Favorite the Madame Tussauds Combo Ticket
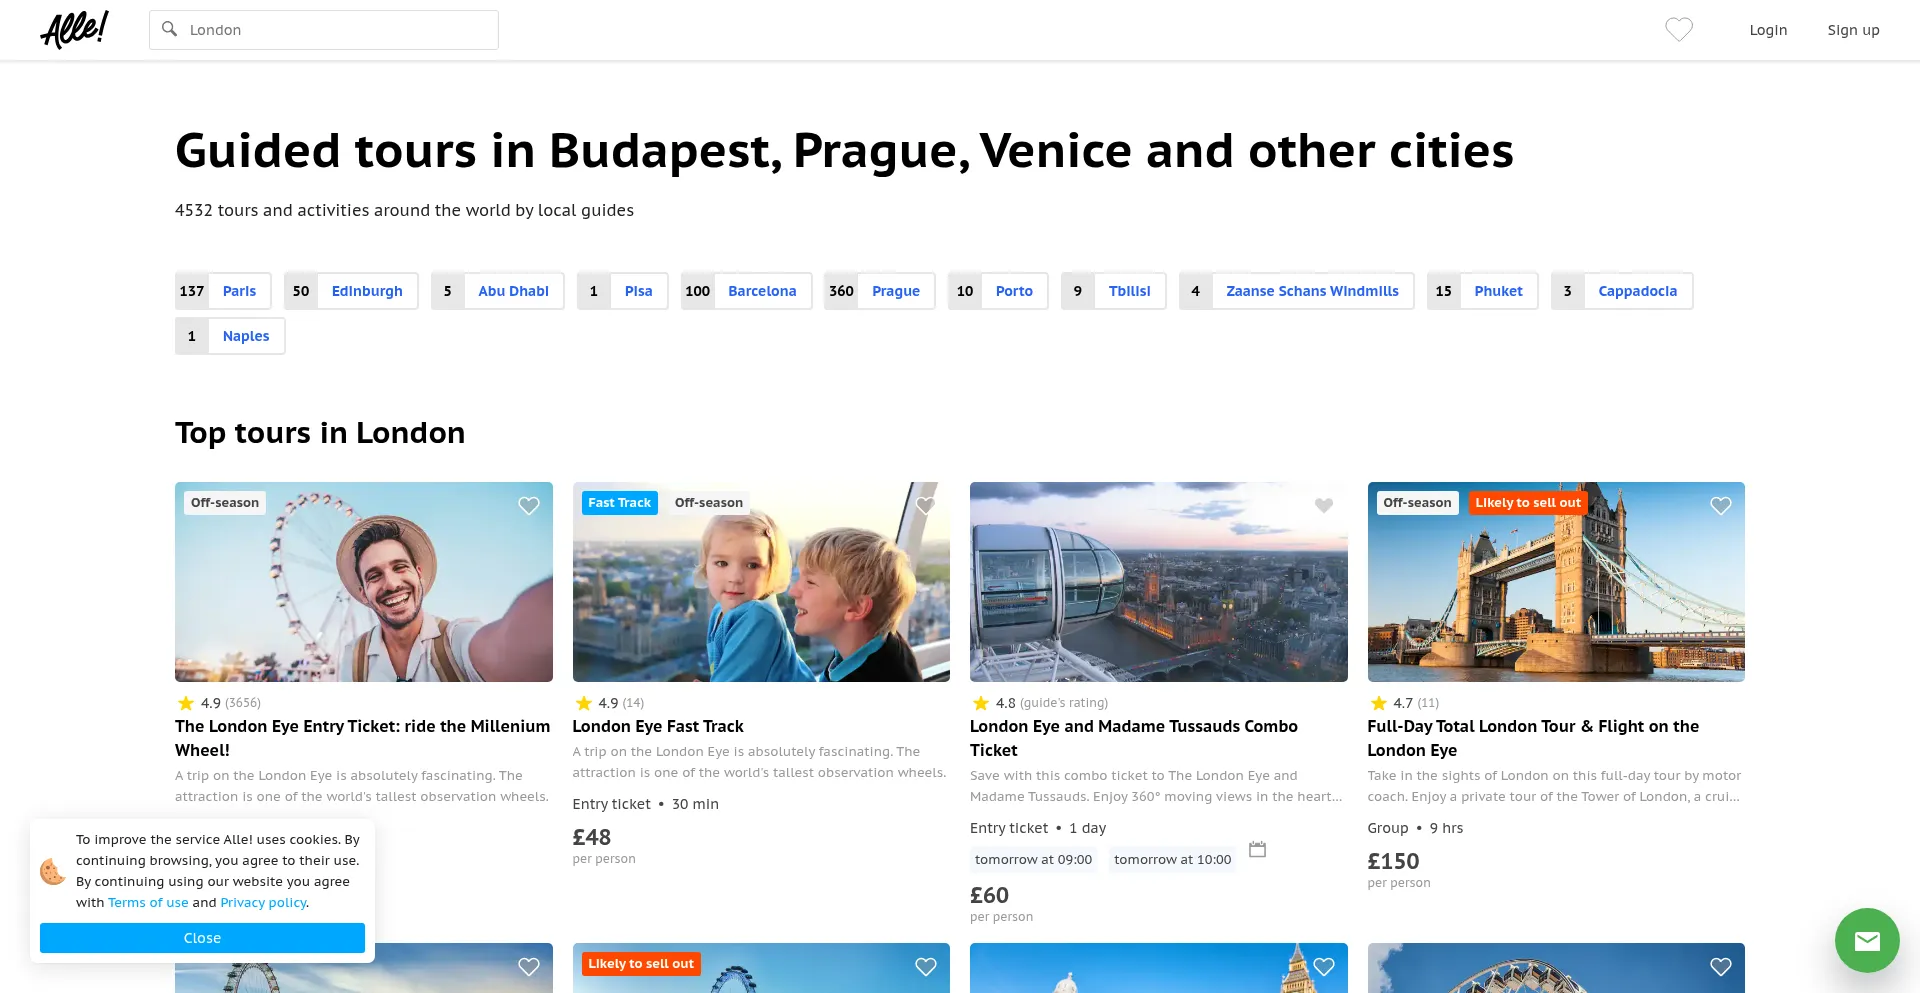The width and height of the screenshot is (1920, 993). tap(1324, 506)
